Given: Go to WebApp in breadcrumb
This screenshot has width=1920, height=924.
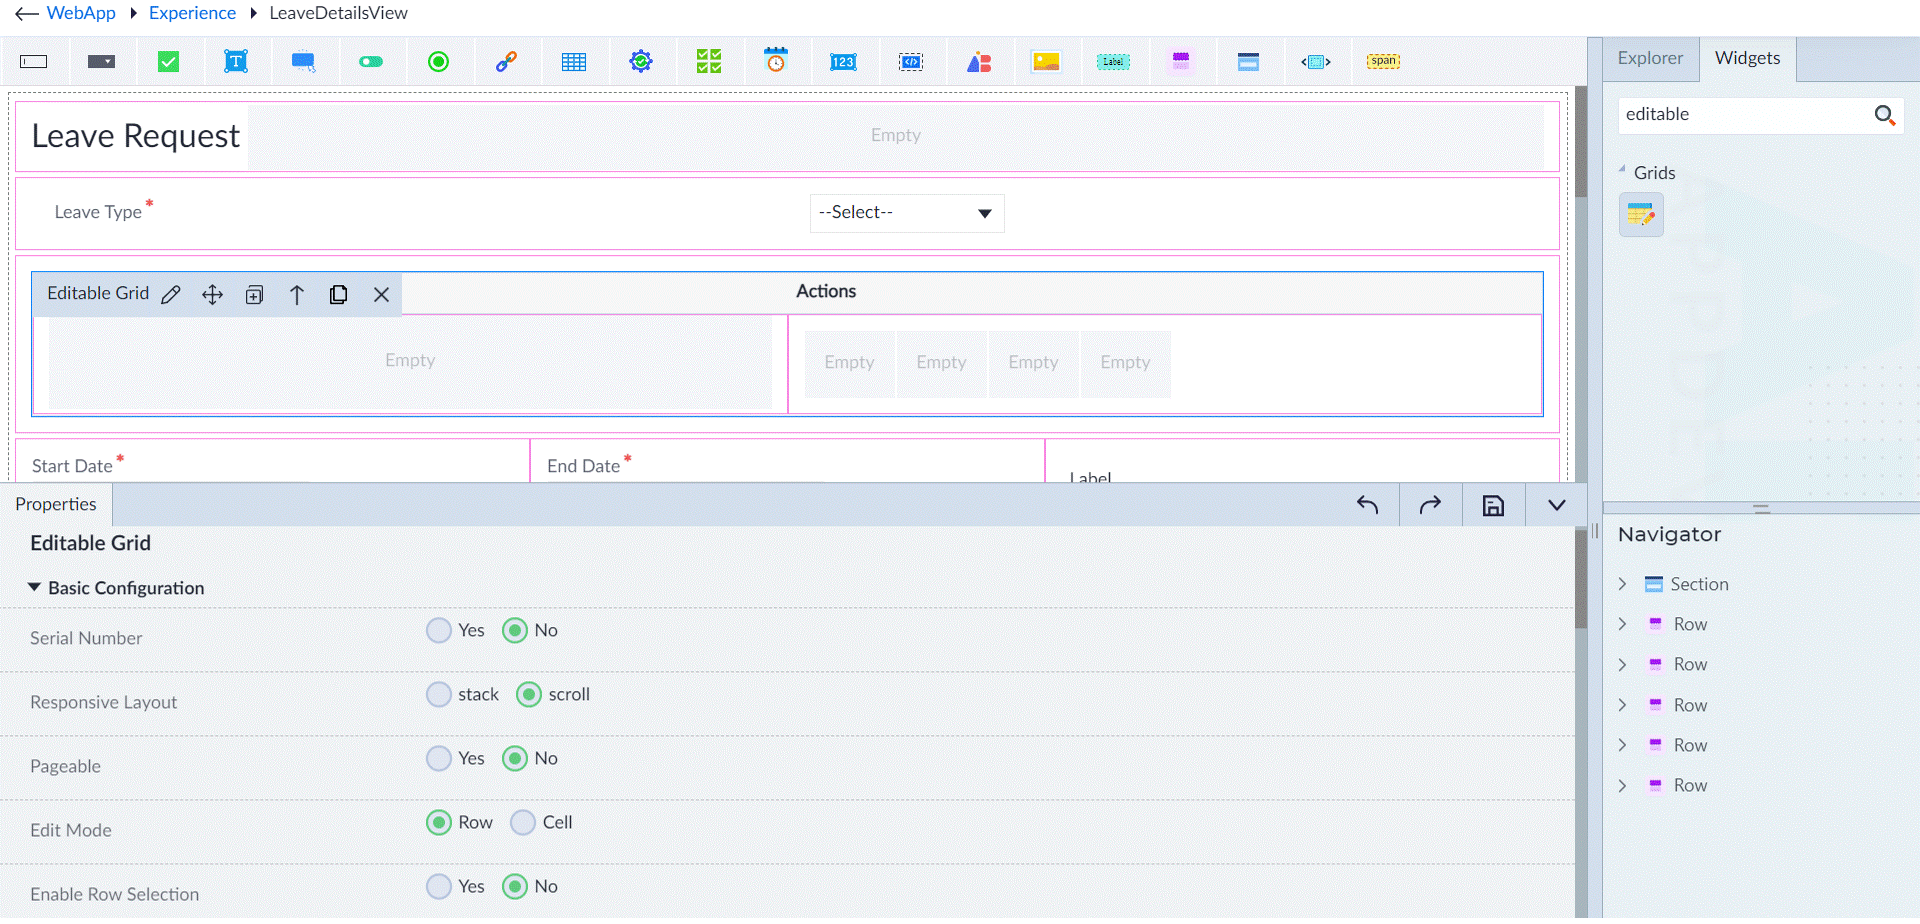Looking at the screenshot, I should pyautogui.click(x=81, y=13).
